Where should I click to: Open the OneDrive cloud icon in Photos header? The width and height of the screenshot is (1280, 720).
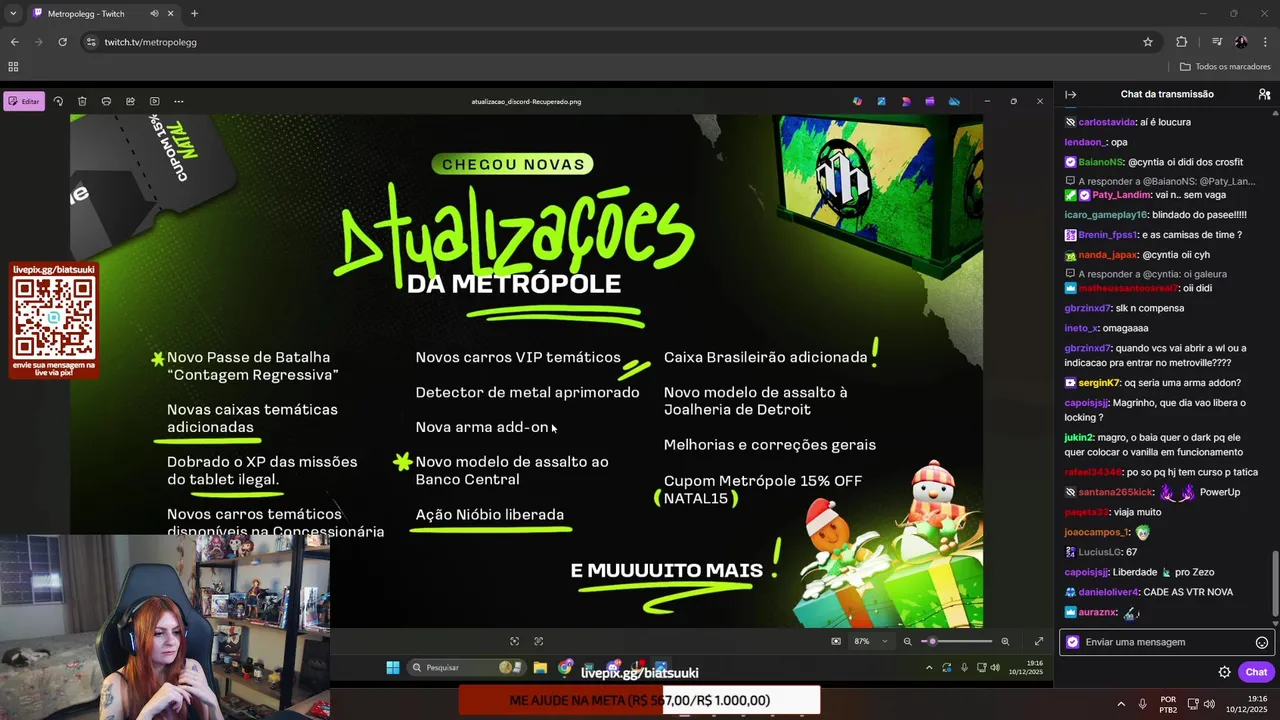click(954, 101)
